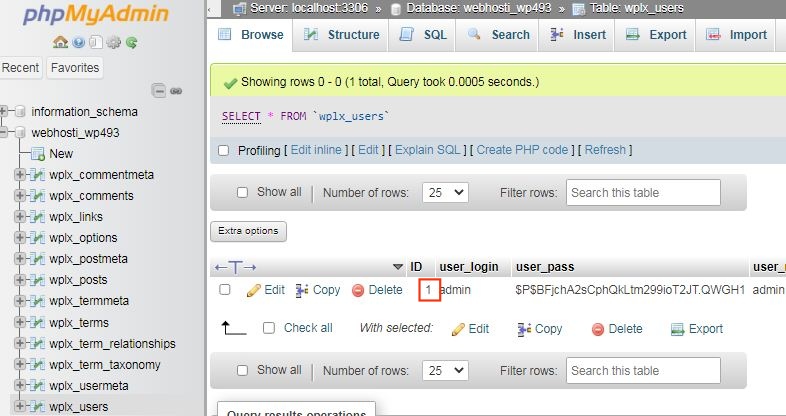
Task: Click red Delete icon in admin row
Action: click(358, 290)
